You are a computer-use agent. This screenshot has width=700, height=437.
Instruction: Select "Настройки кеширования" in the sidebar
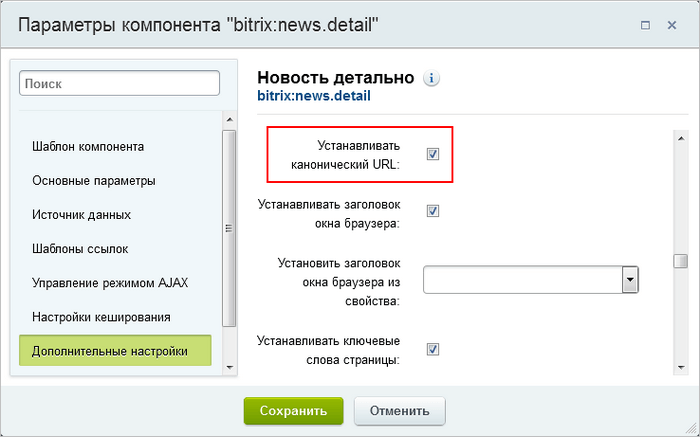[x=101, y=317]
